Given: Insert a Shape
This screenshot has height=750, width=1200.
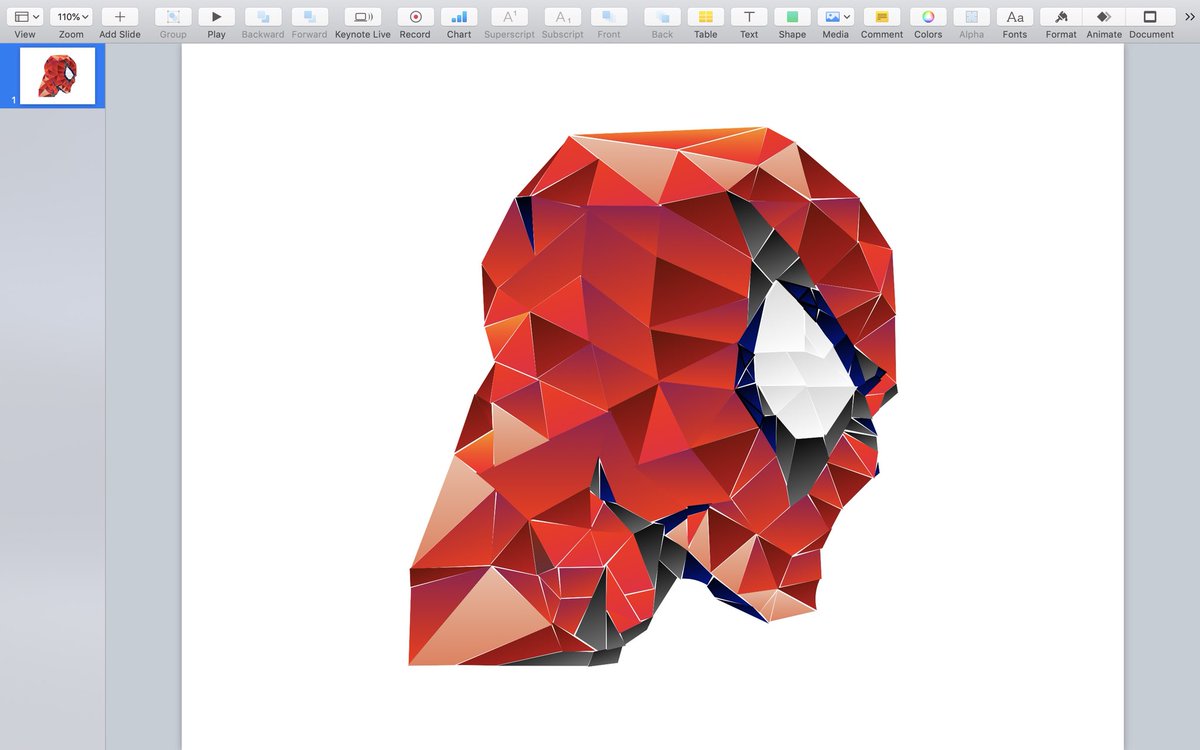Looking at the screenshot, I should [792, 17].
